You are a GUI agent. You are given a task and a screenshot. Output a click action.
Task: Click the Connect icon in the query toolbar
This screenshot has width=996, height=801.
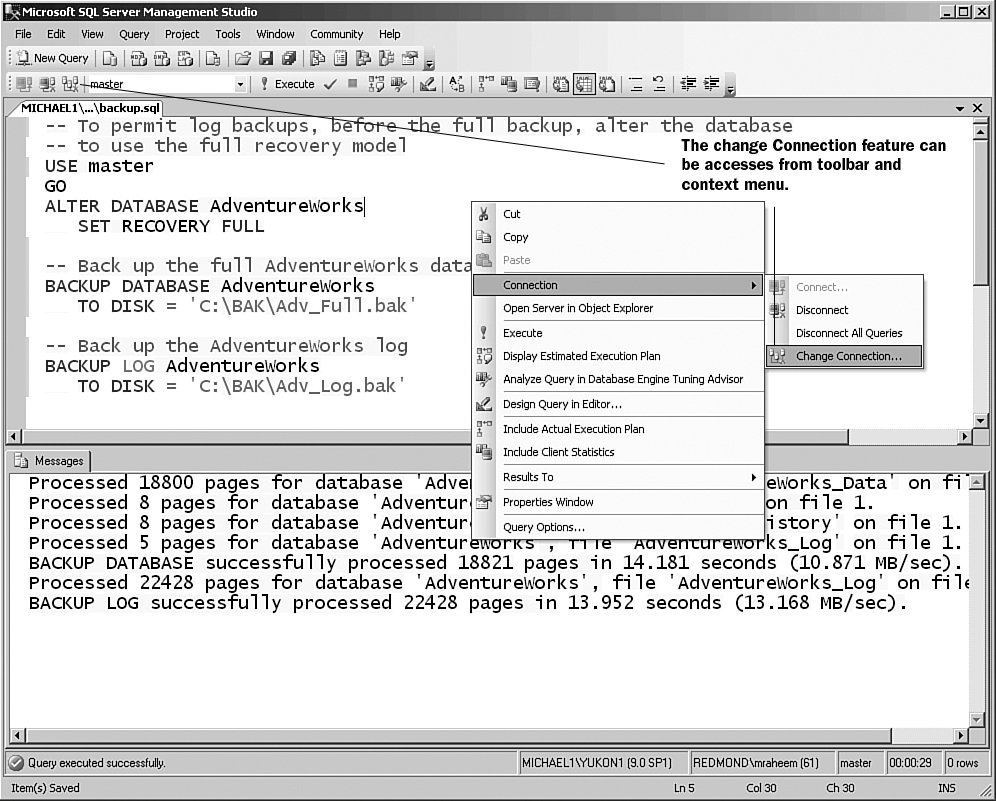[x=24, y=84]
